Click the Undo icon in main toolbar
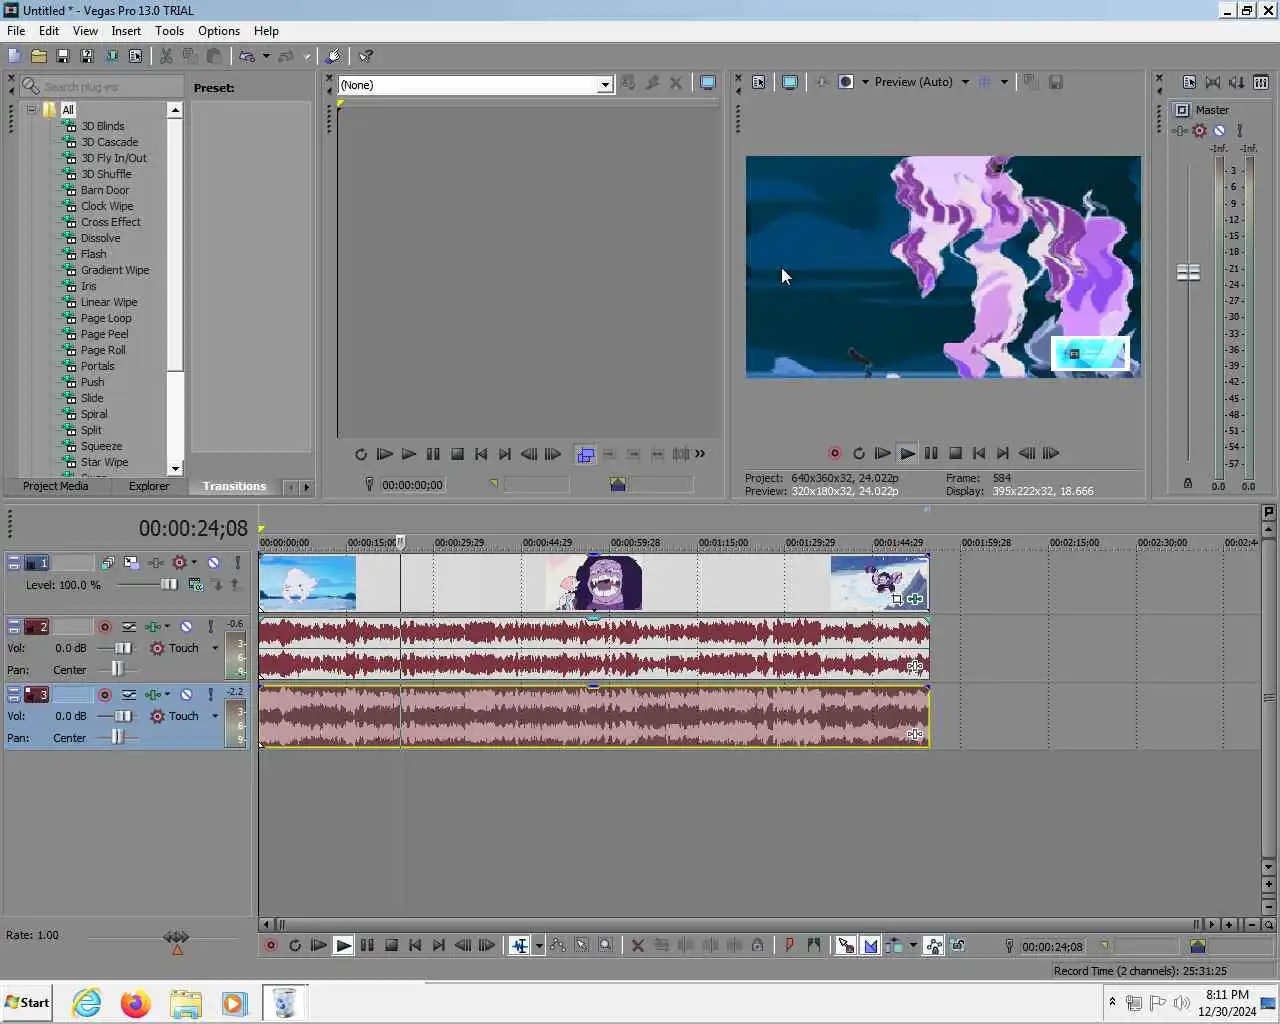Screen dimensions: 1280x1024 click(x=247, y=57)
